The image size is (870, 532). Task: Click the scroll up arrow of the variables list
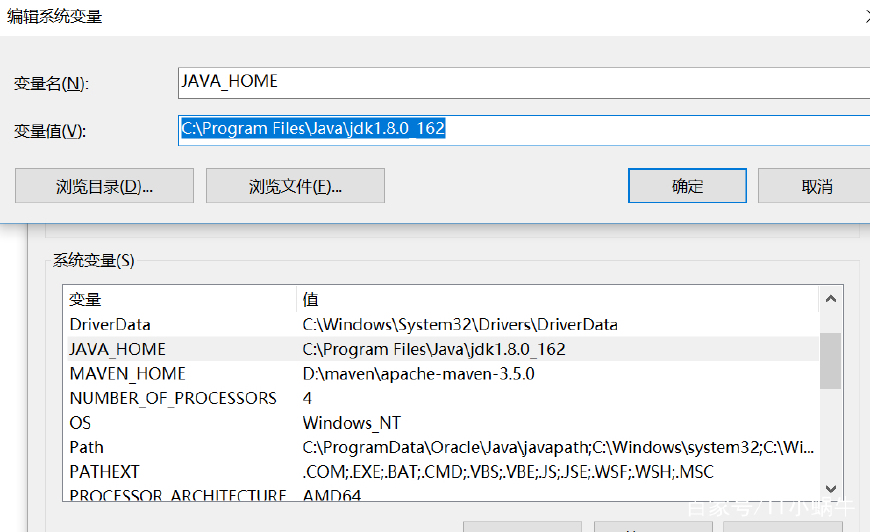pos(831,299)
